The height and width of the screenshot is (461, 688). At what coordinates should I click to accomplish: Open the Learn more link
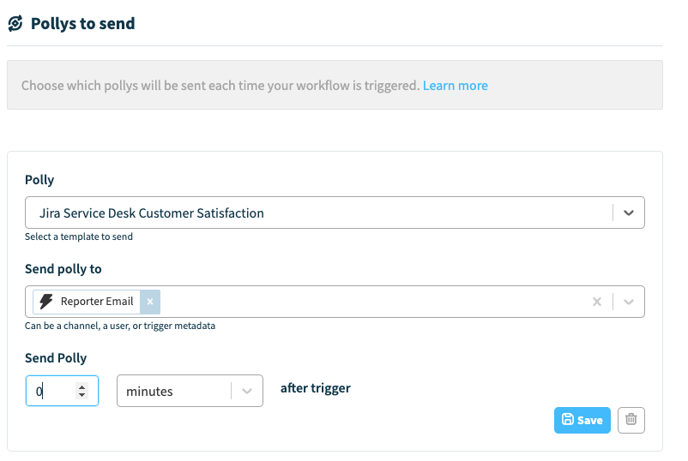[455, 86]
